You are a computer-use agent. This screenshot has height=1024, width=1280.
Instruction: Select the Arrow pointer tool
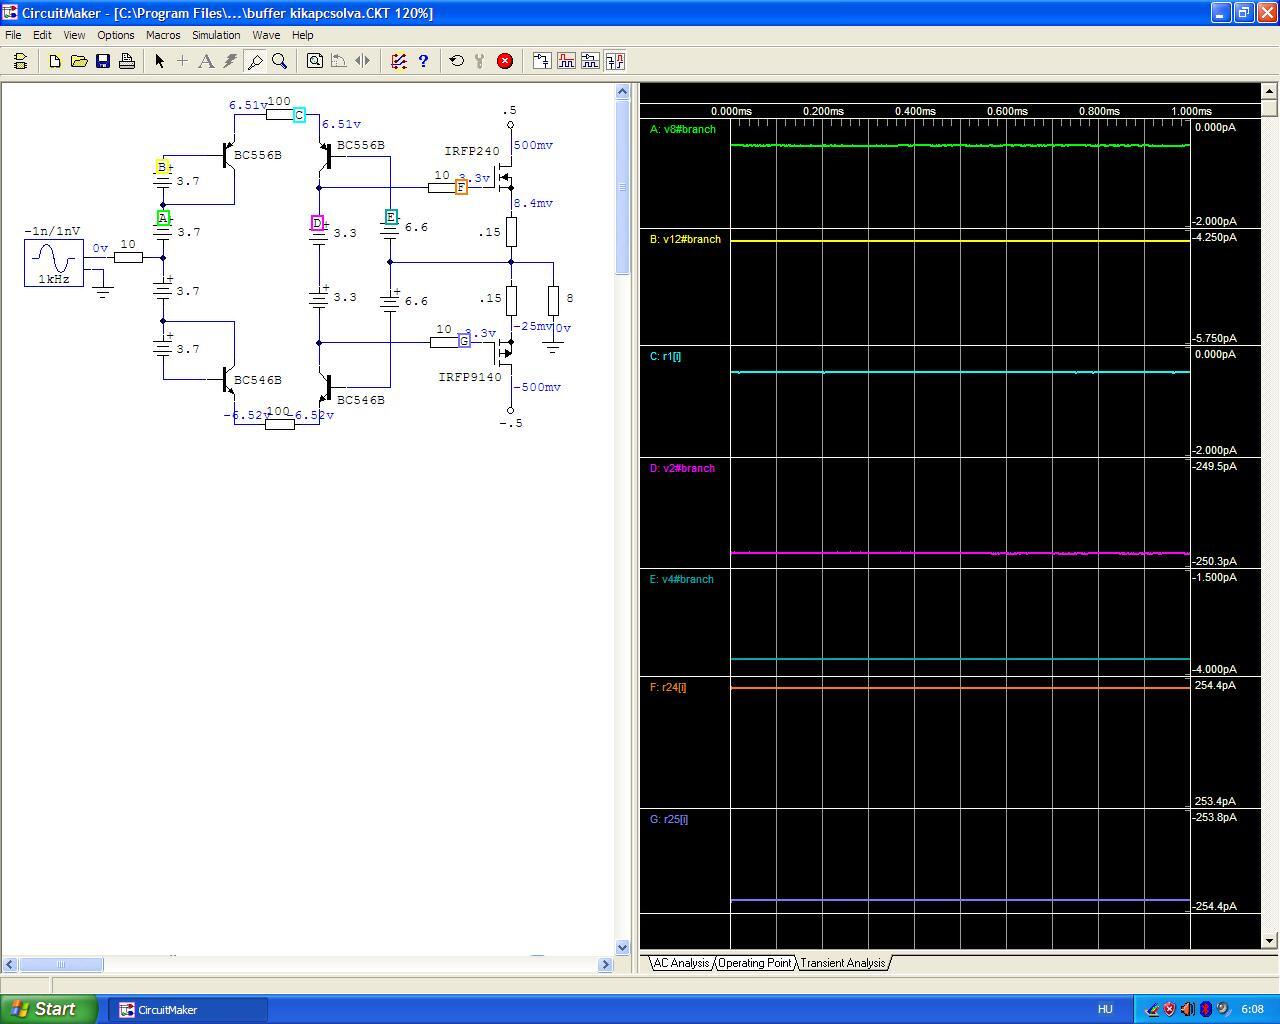tap(159, 61)
